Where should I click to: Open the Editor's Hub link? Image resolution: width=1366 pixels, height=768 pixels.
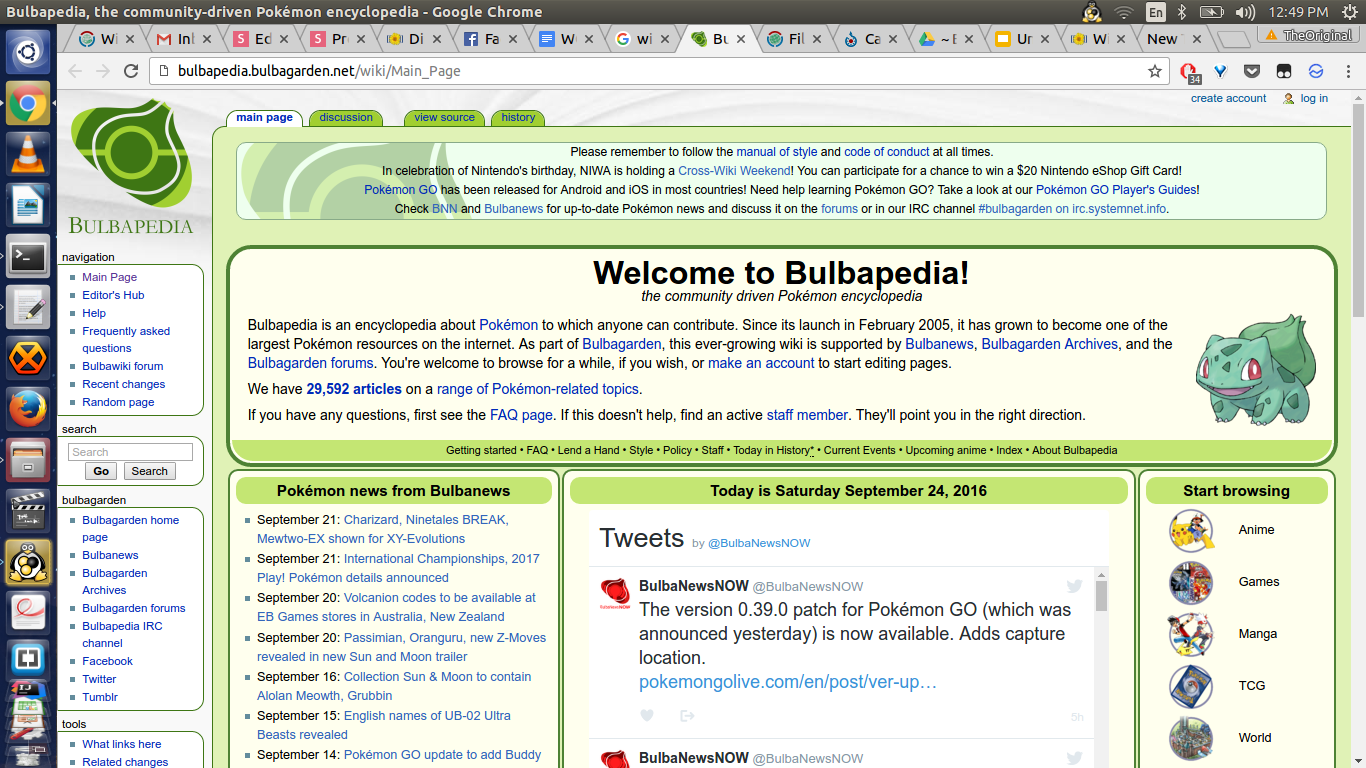[113, 295]
